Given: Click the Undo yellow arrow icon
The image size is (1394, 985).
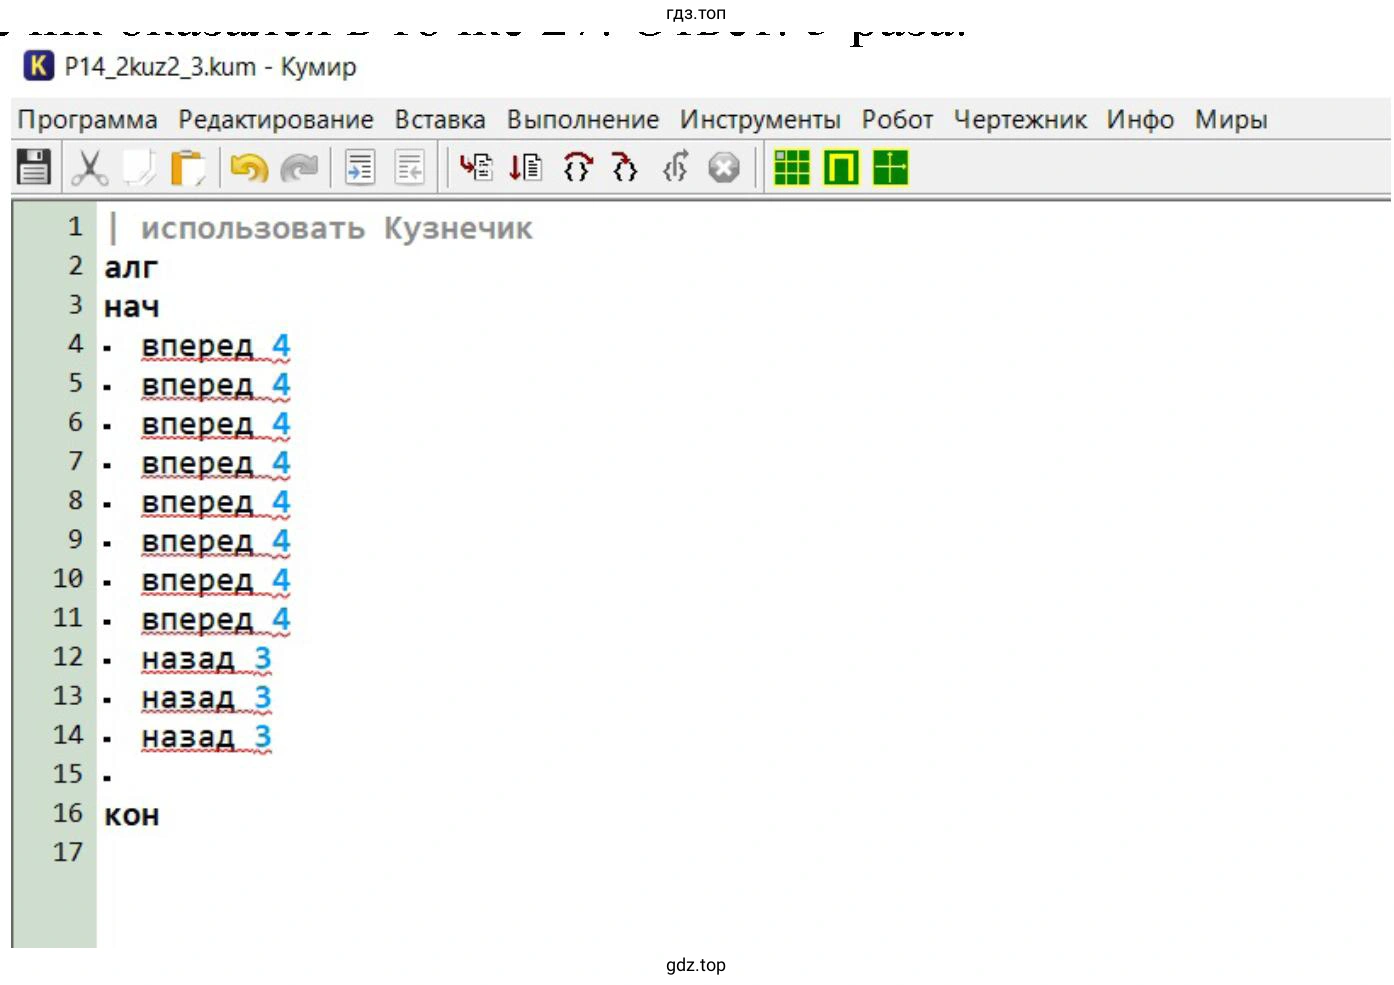Looking at the screenshot, I should click(249, 167).
